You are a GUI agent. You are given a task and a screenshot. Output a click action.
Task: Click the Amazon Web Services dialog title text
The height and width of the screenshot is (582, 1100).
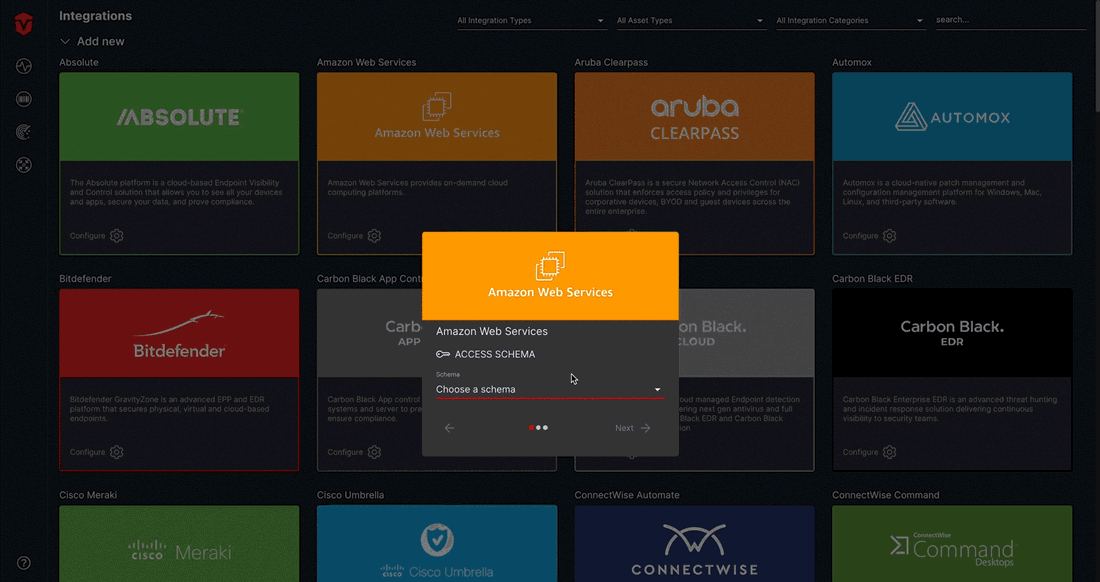[492, 331]
